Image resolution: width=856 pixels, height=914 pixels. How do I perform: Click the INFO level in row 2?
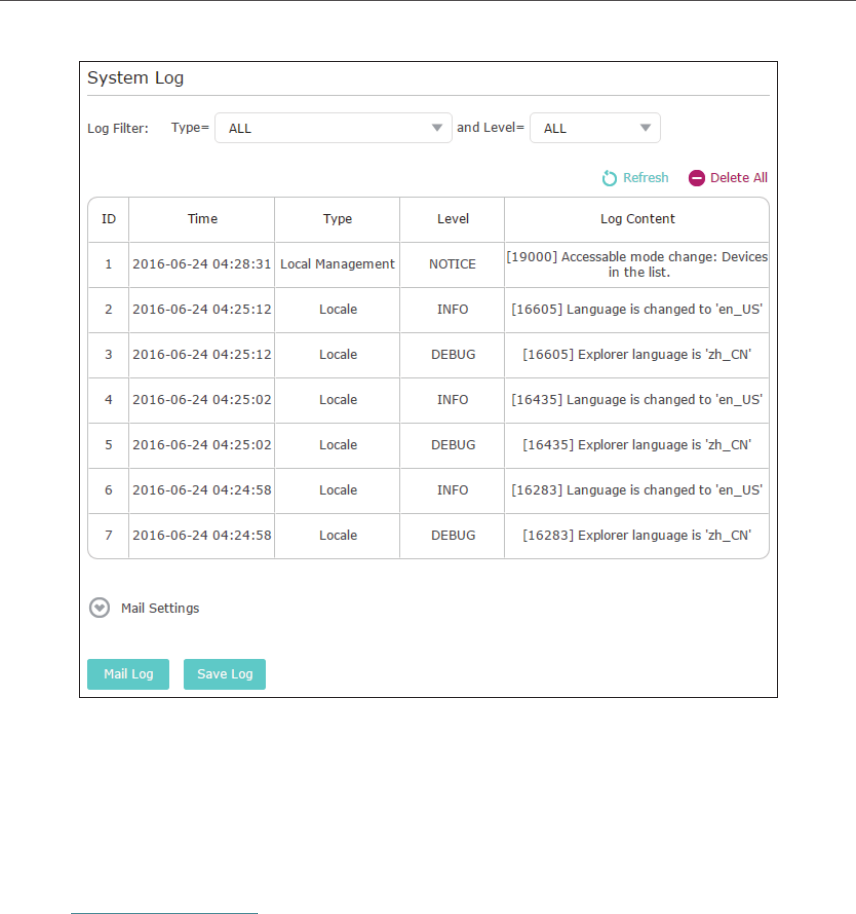(452, 310)
